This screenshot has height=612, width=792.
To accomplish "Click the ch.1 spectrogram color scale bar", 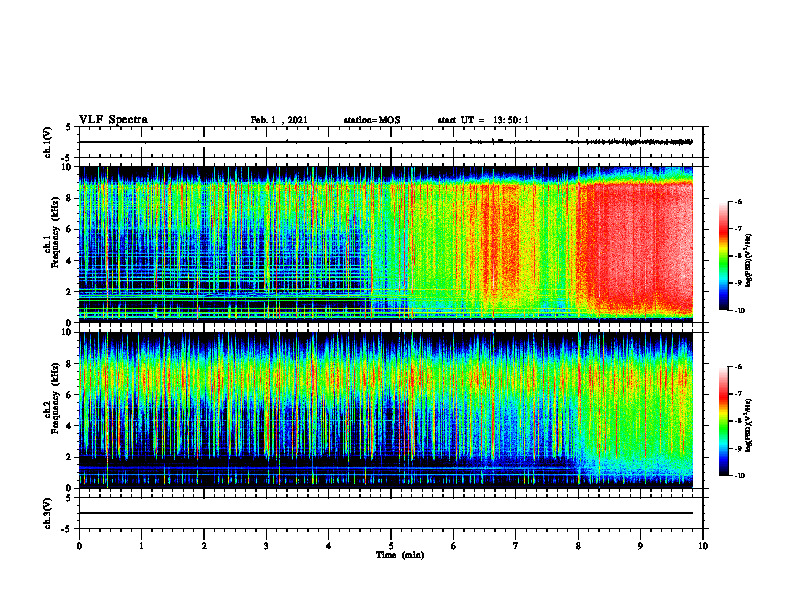I will point(724,256).
